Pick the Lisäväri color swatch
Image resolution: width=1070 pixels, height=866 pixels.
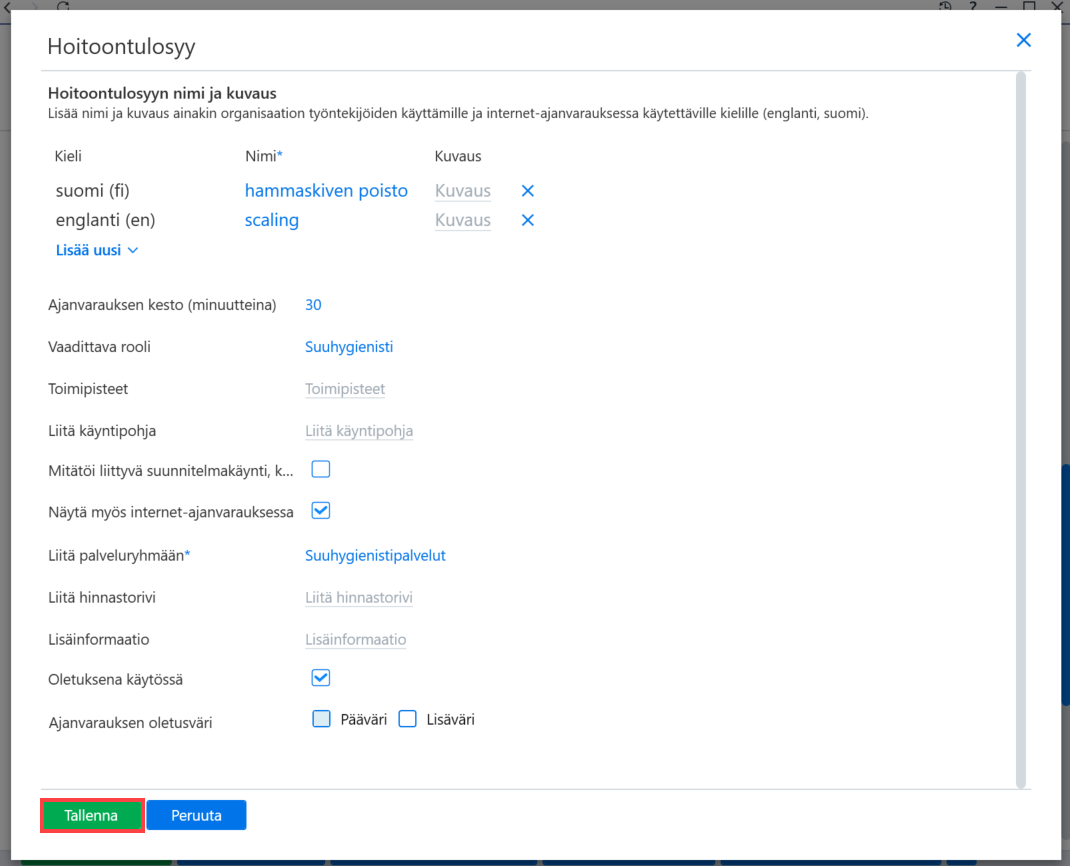click(x=407, y=719)
